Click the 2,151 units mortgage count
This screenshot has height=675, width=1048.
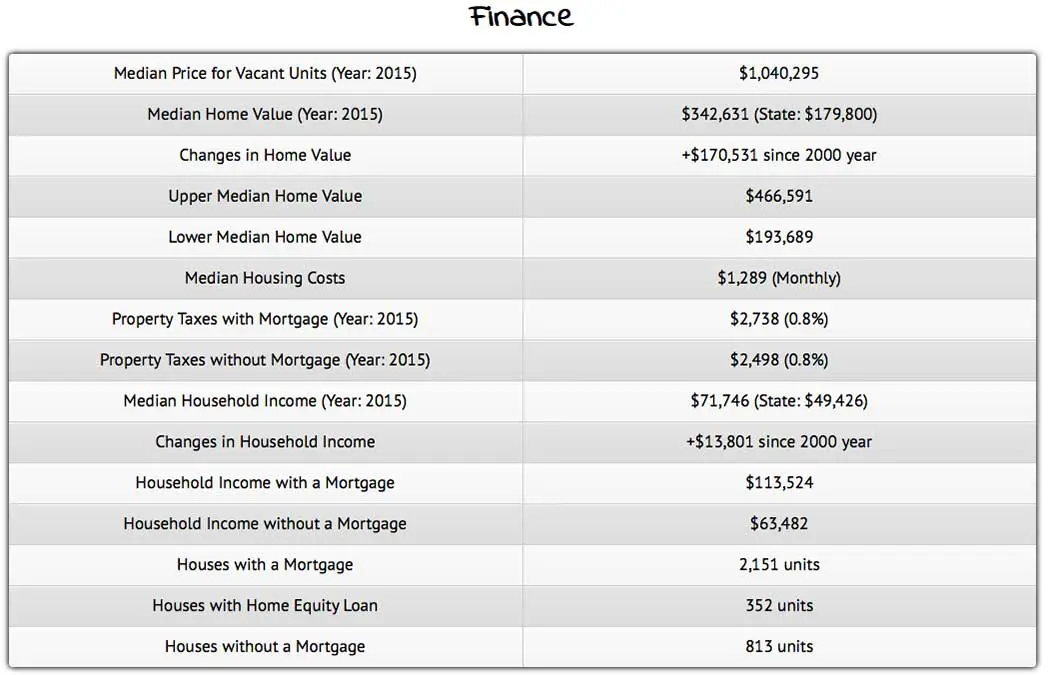(779, 565)
